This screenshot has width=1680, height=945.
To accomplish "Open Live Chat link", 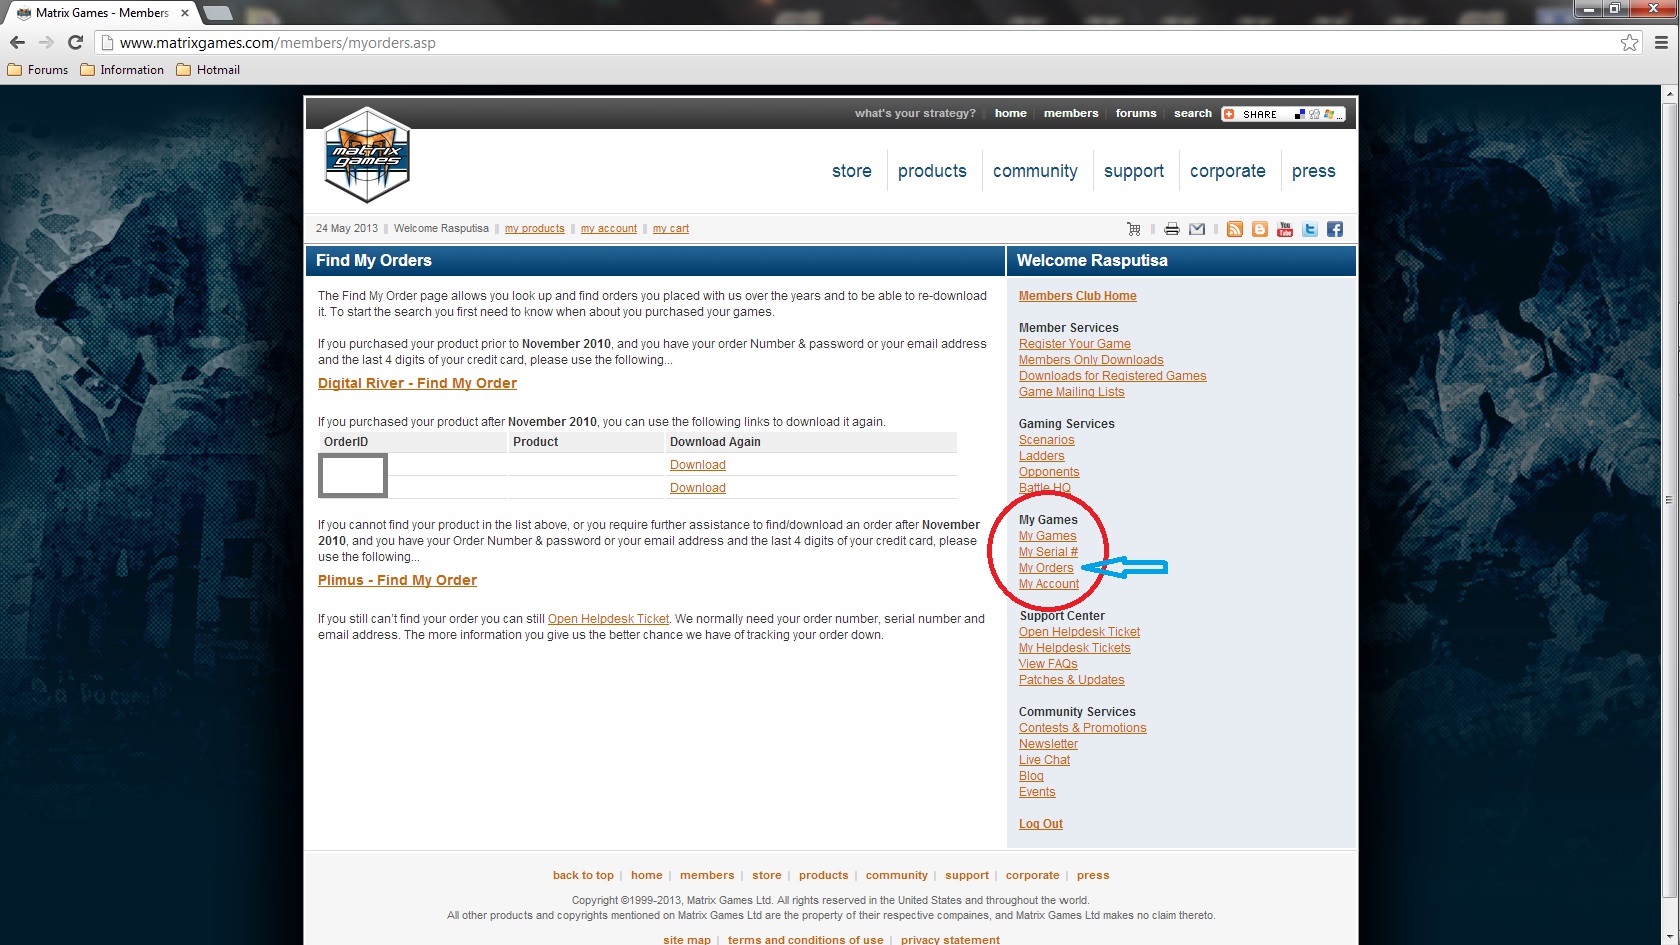I will coord(1044,760).
